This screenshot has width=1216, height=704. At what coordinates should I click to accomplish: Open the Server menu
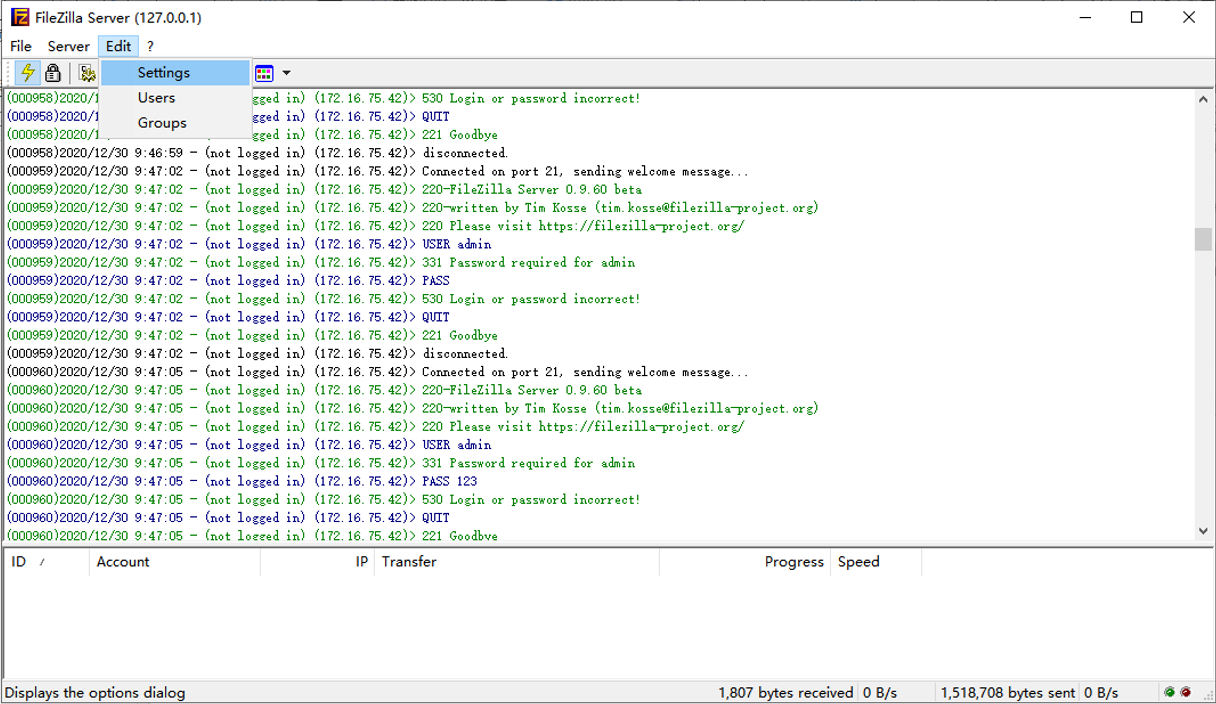coord(68,46)
